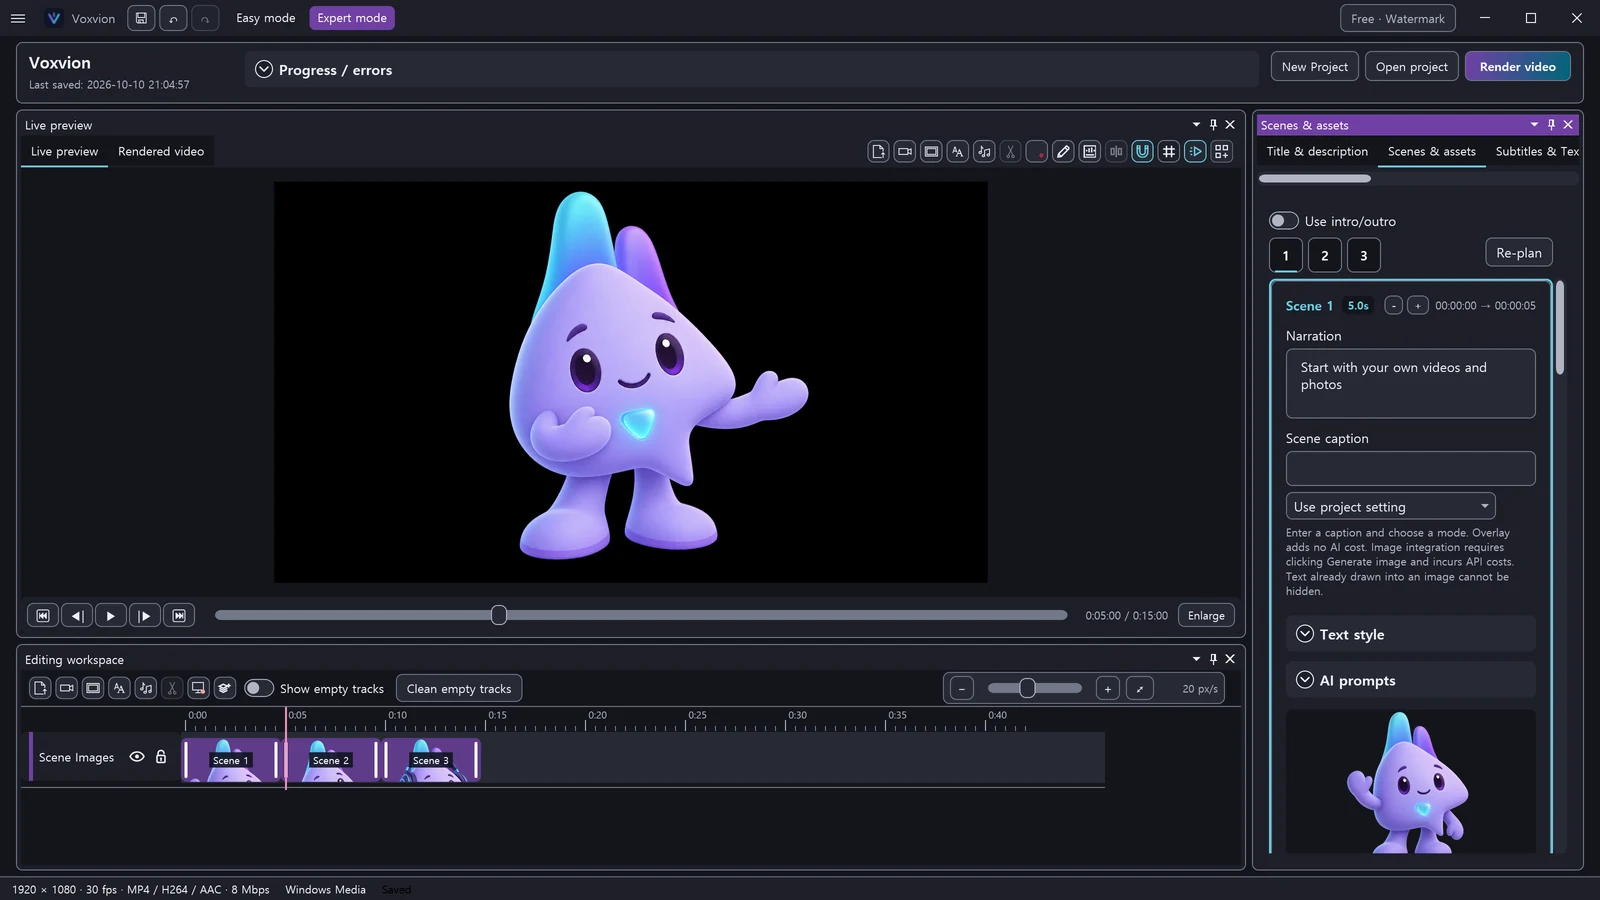This screenshot has height=900, width=1600.
Task: Click Clean empty tracks button
Action: (x=459, y=688)
